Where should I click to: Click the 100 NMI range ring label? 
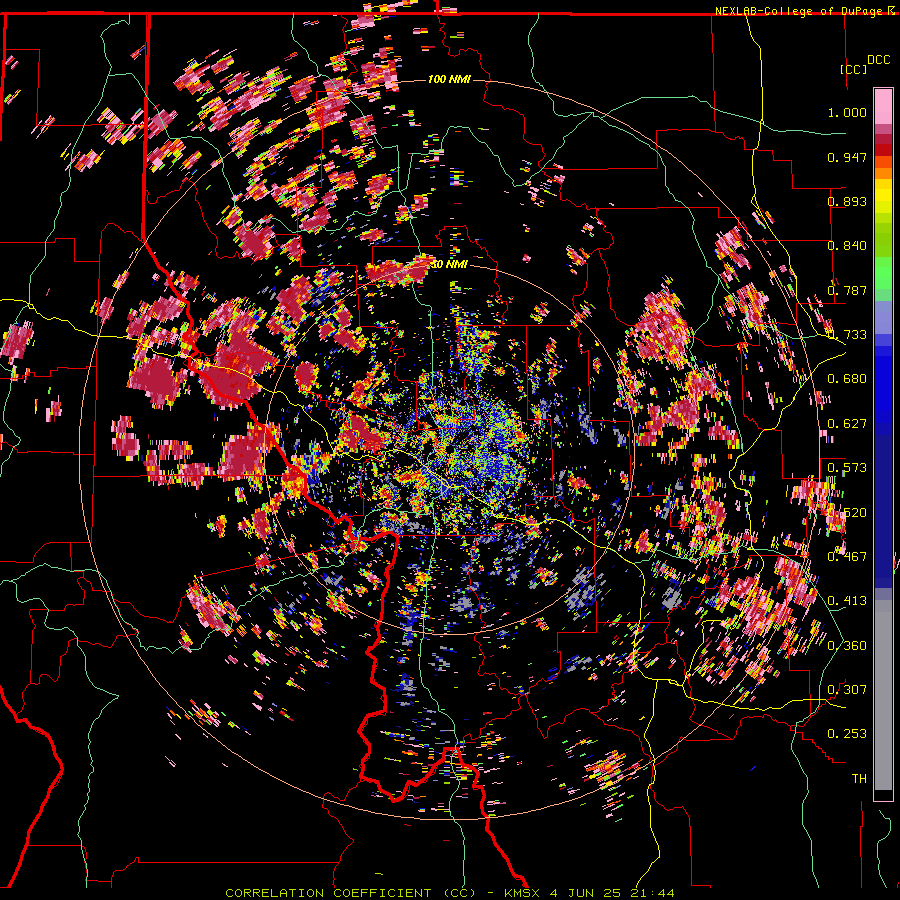(x=449, y=79)
